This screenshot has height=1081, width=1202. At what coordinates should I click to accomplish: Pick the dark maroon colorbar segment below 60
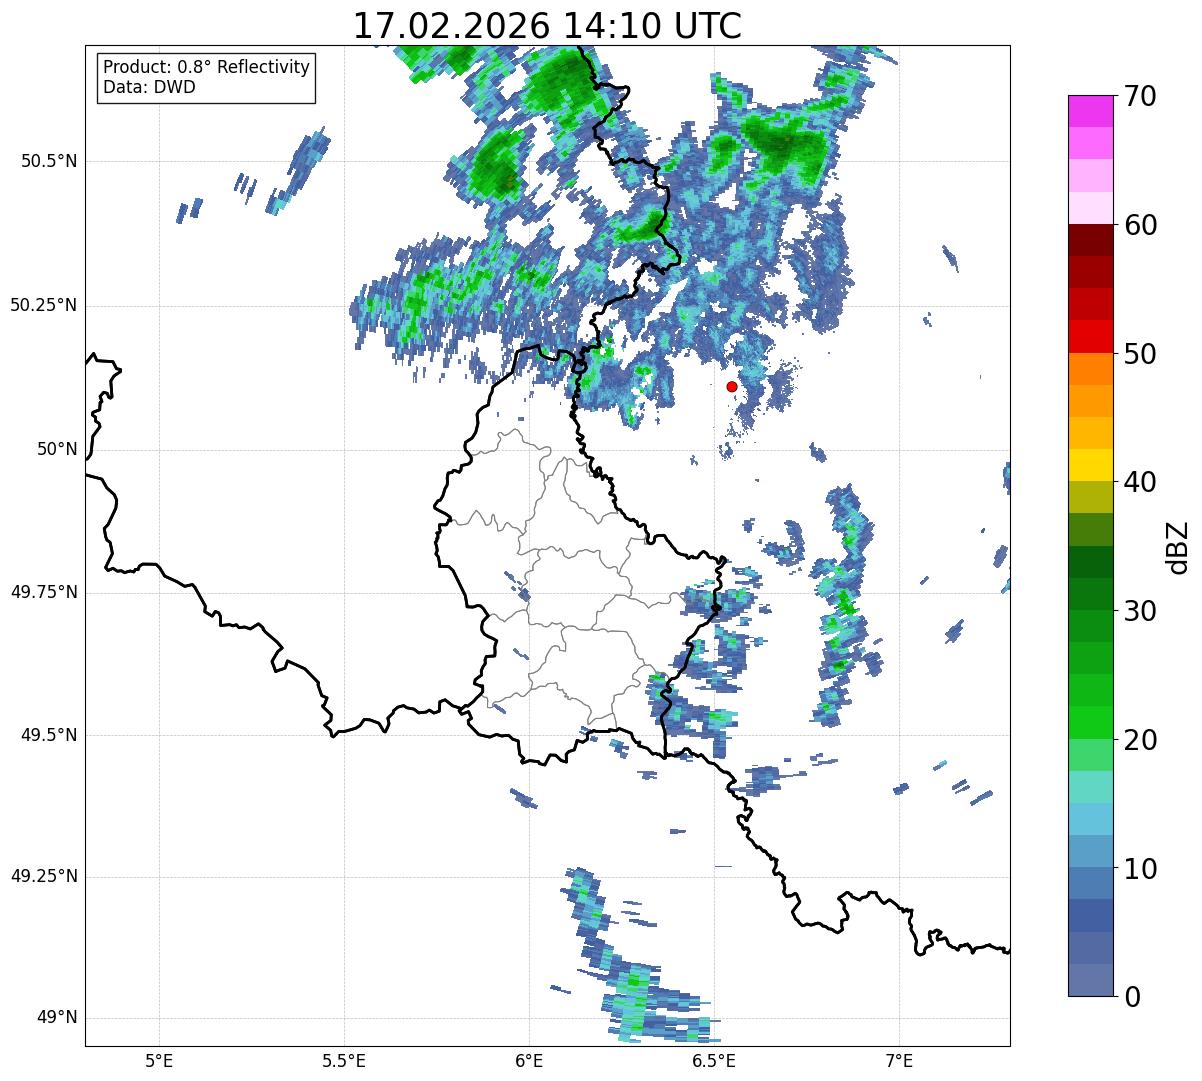tap(1090, 240)
